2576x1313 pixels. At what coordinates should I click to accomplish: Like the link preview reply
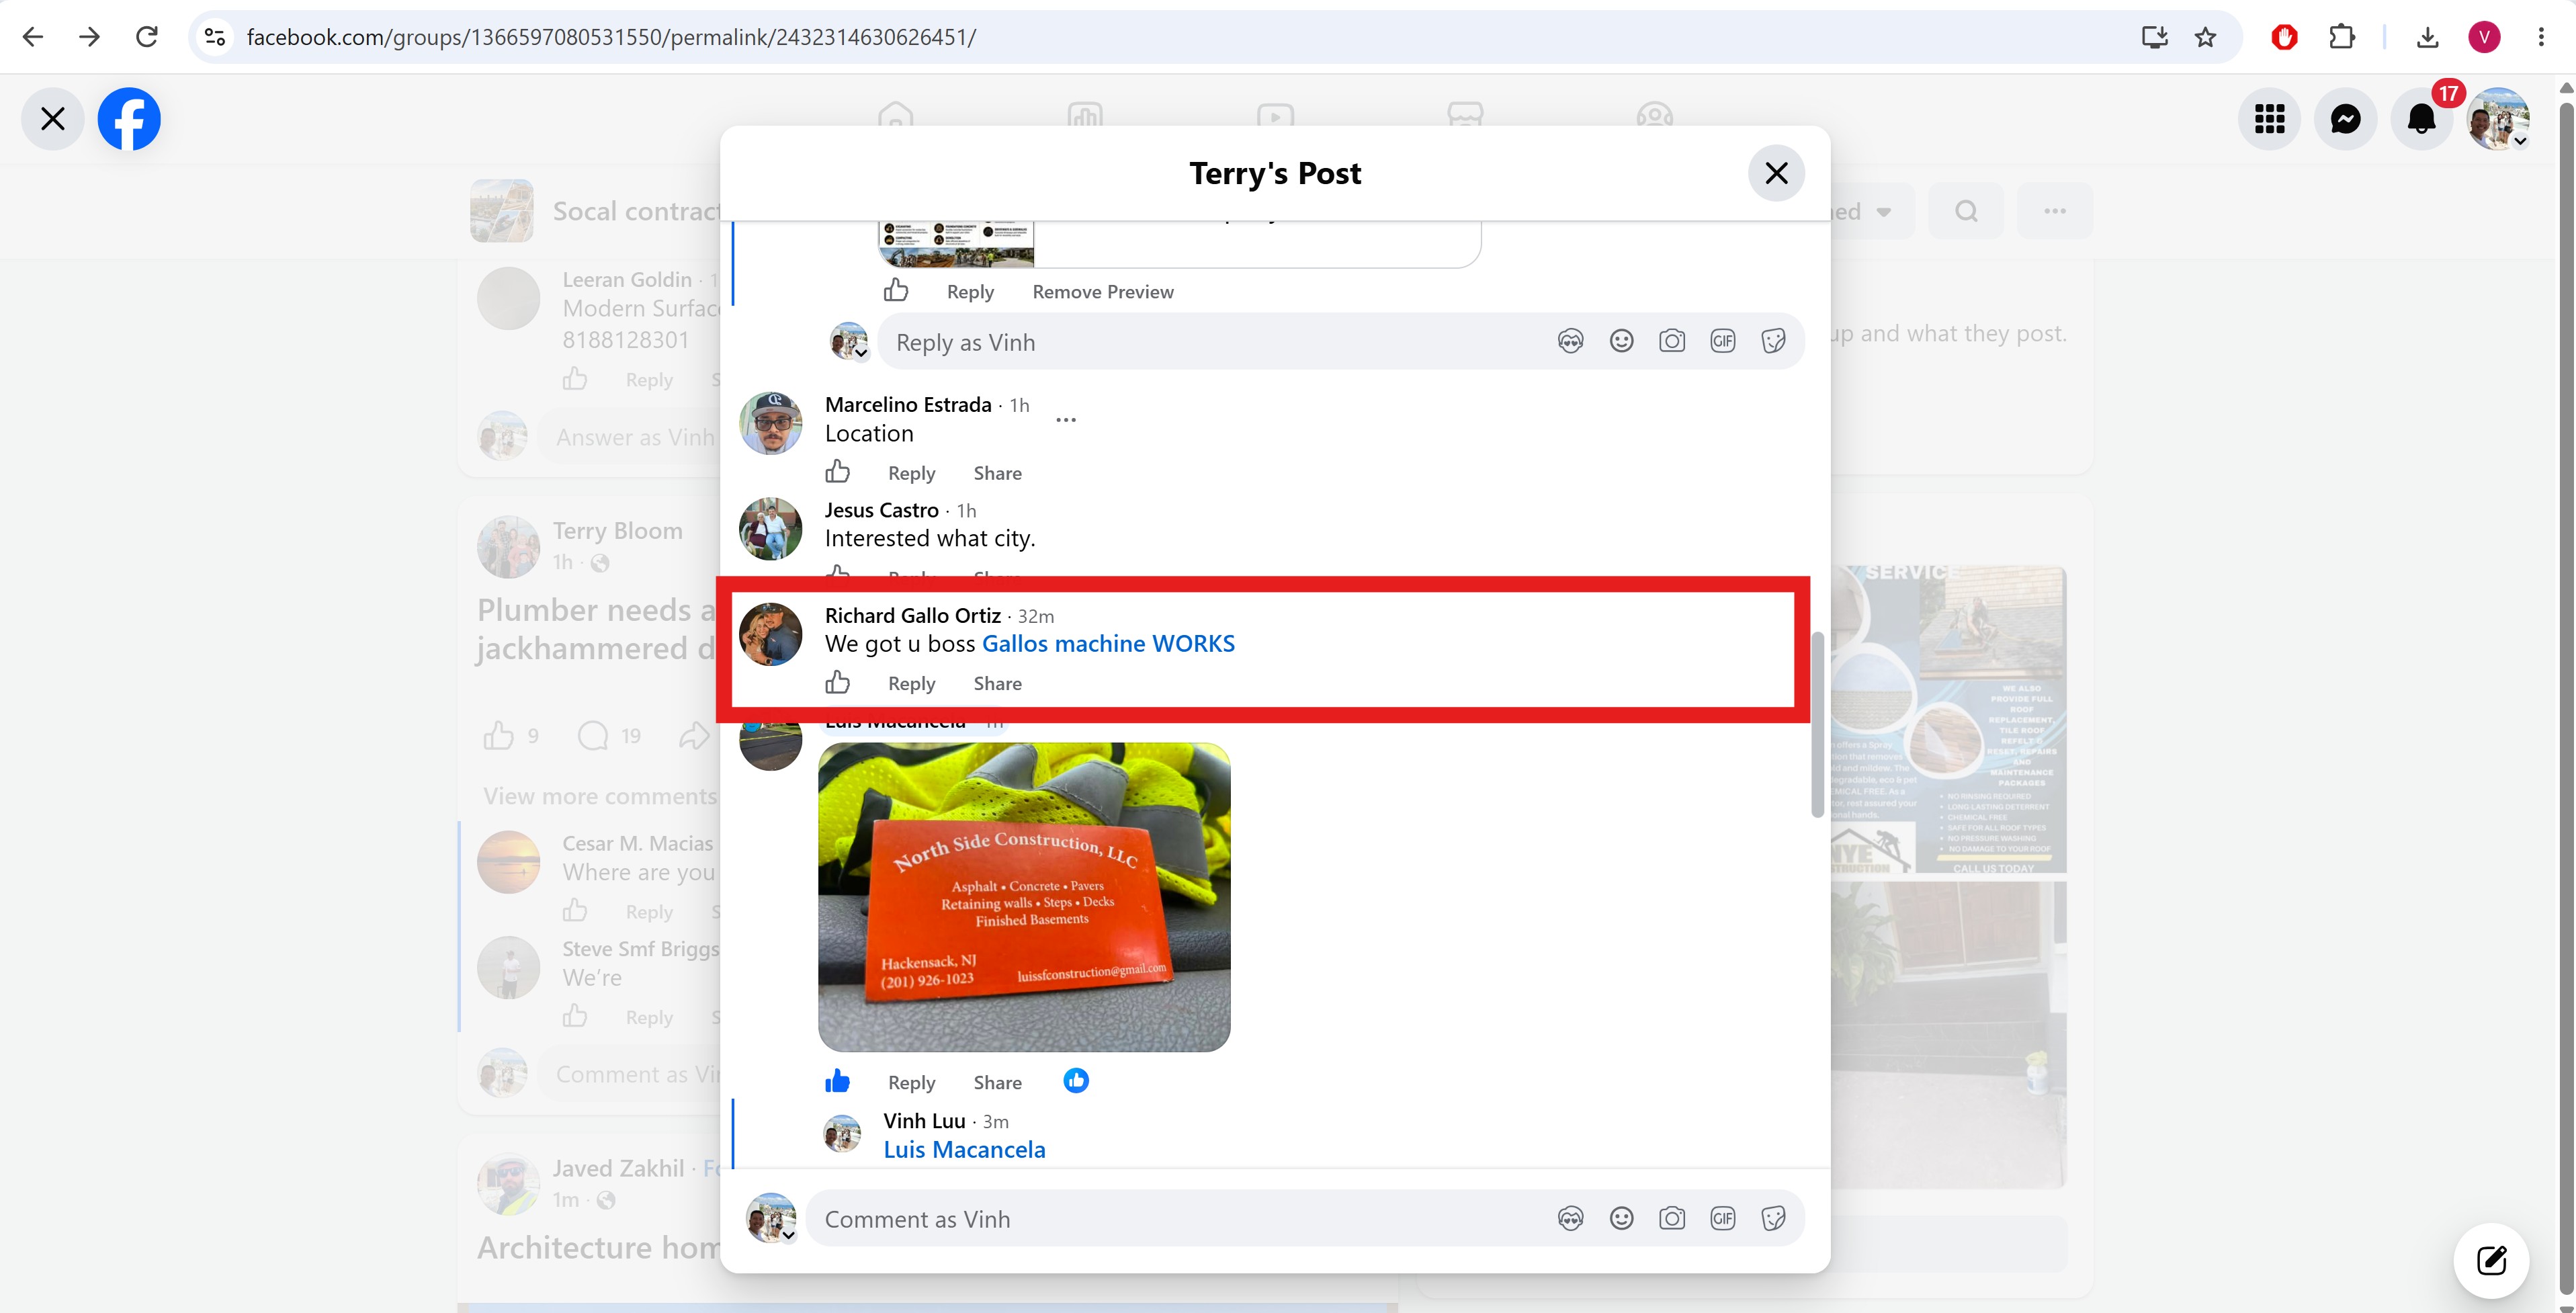(x=896, y=290)
